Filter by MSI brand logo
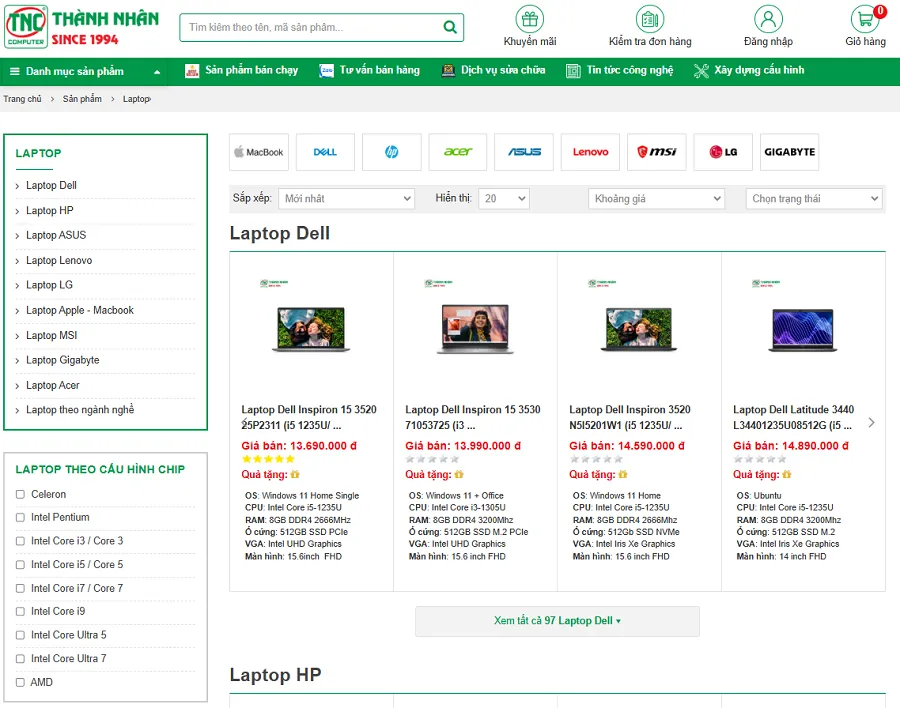 [x=657, y=152]
